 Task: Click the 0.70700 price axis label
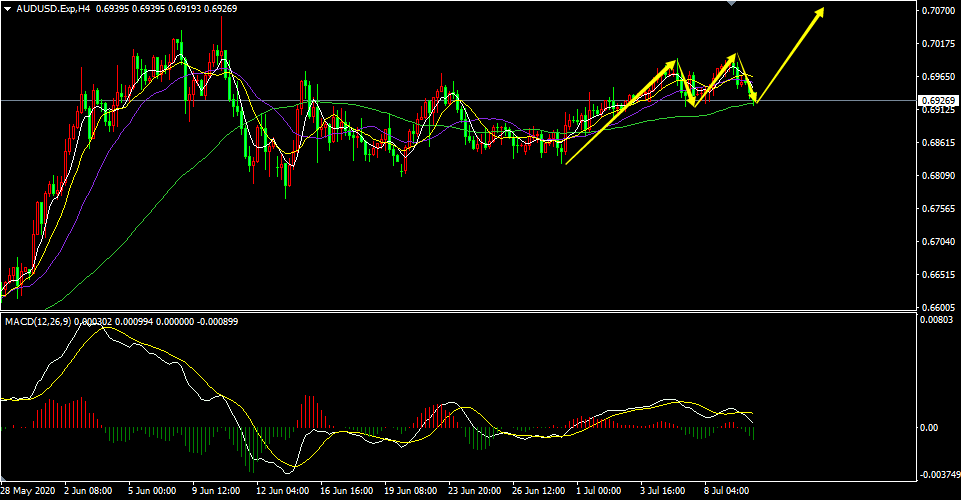tap(938, 11)
